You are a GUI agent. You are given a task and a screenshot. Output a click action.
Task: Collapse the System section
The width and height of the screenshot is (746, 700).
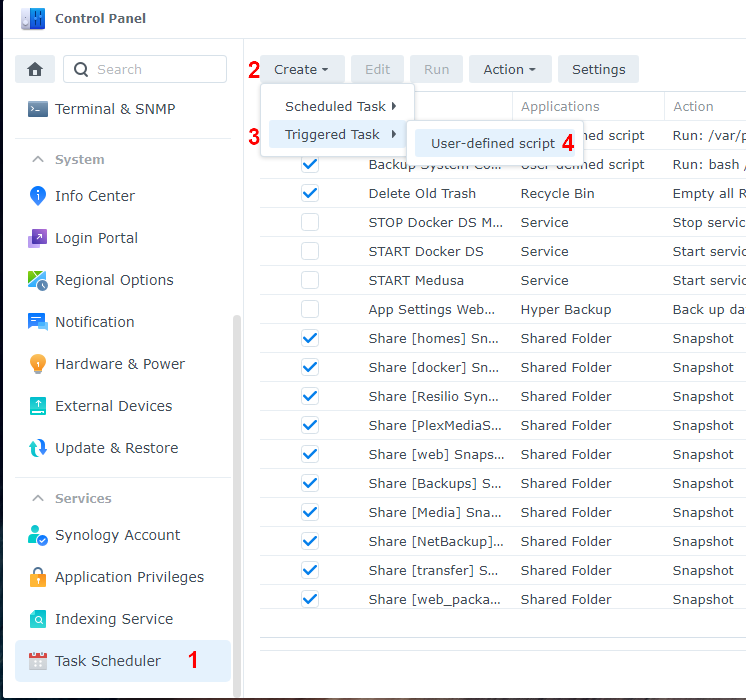pos(38,159)
